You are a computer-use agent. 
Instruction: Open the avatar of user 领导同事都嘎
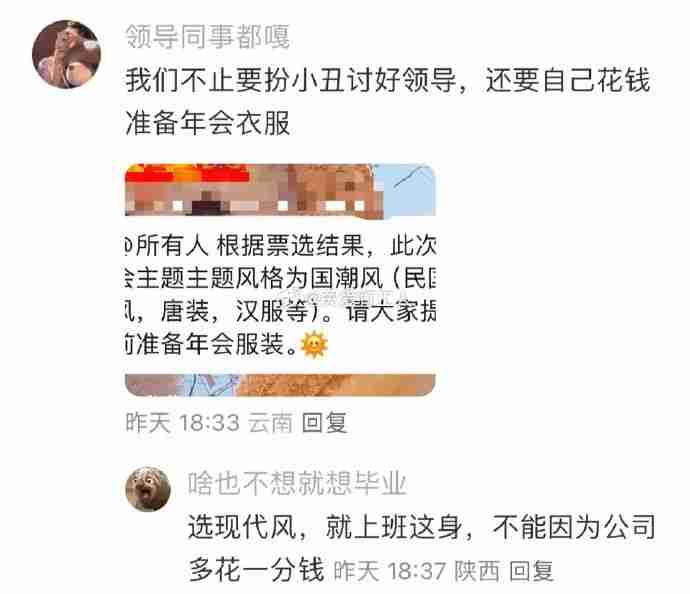66,54
